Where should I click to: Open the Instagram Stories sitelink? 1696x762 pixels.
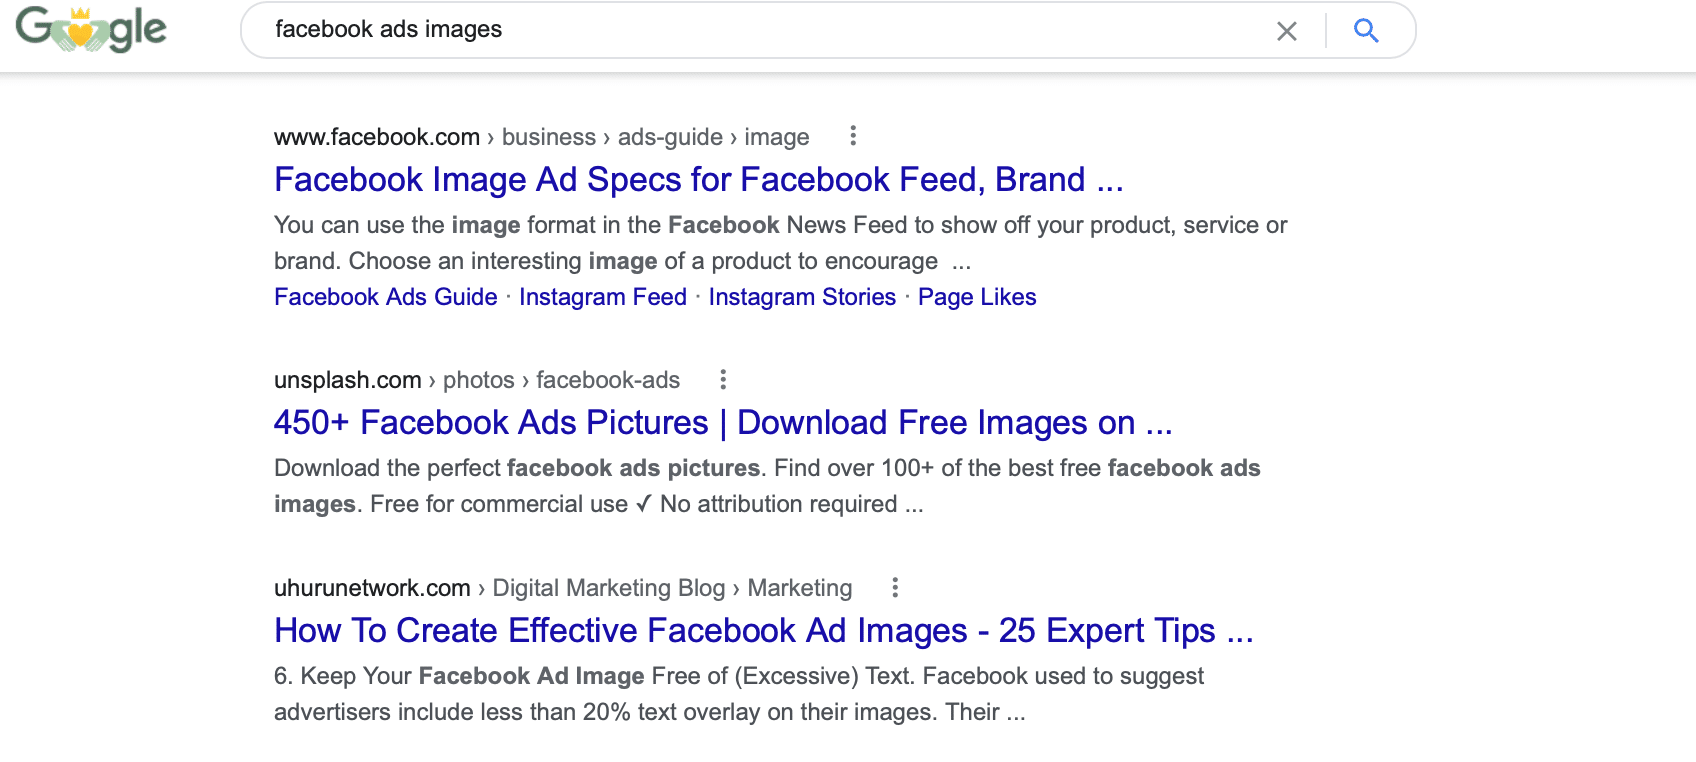(801, 297)
